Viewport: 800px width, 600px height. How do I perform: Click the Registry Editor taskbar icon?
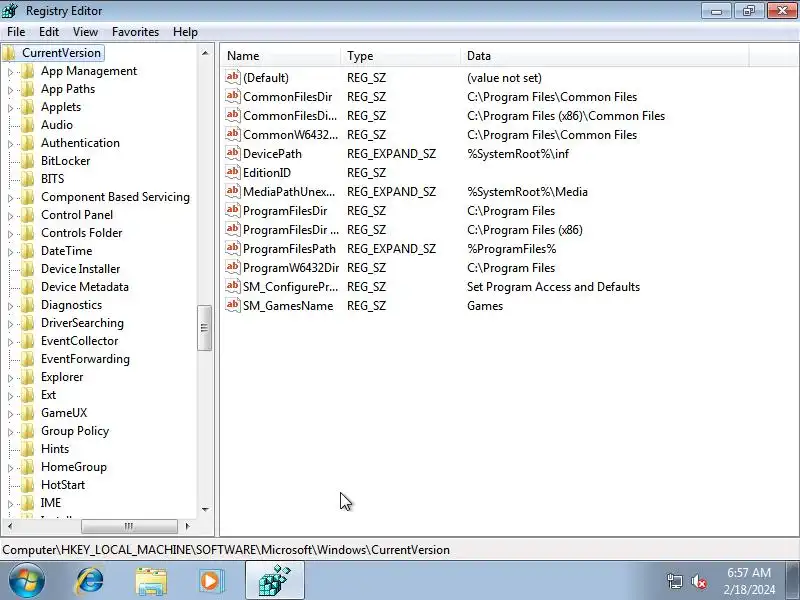pos(274,581)
